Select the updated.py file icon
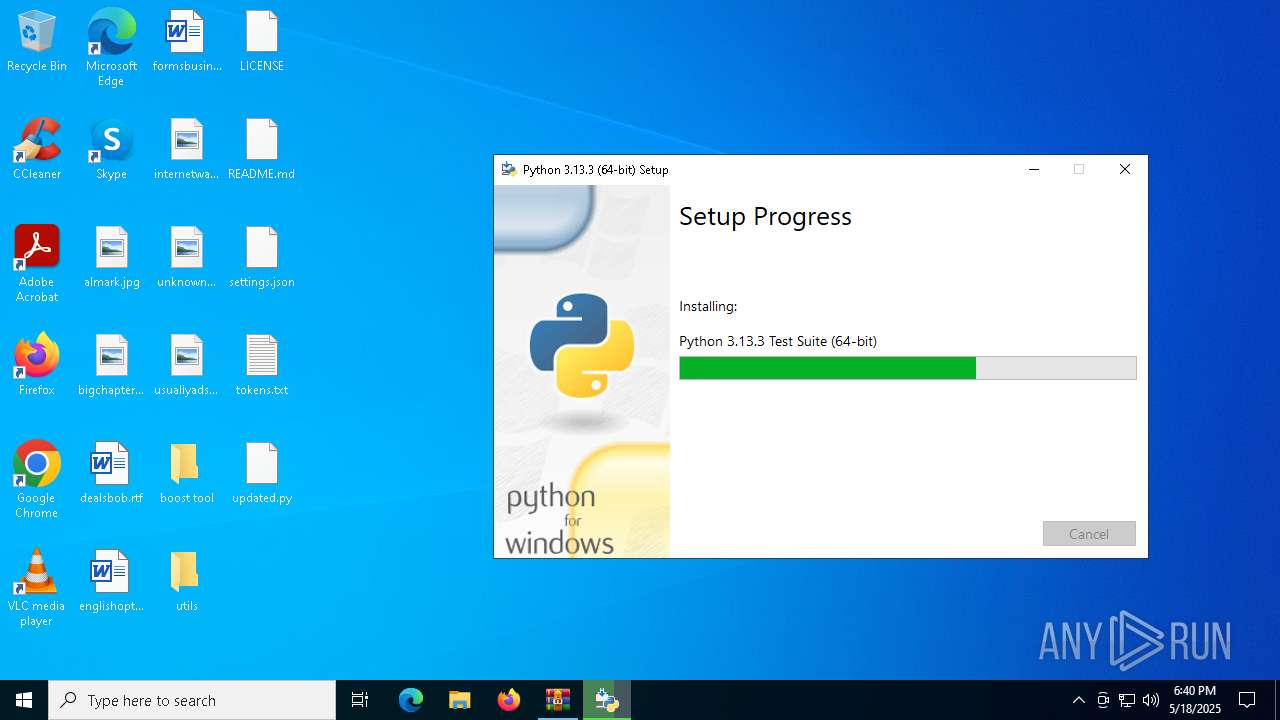Viewport: 1280px width, 720px height. click(262, 474)
